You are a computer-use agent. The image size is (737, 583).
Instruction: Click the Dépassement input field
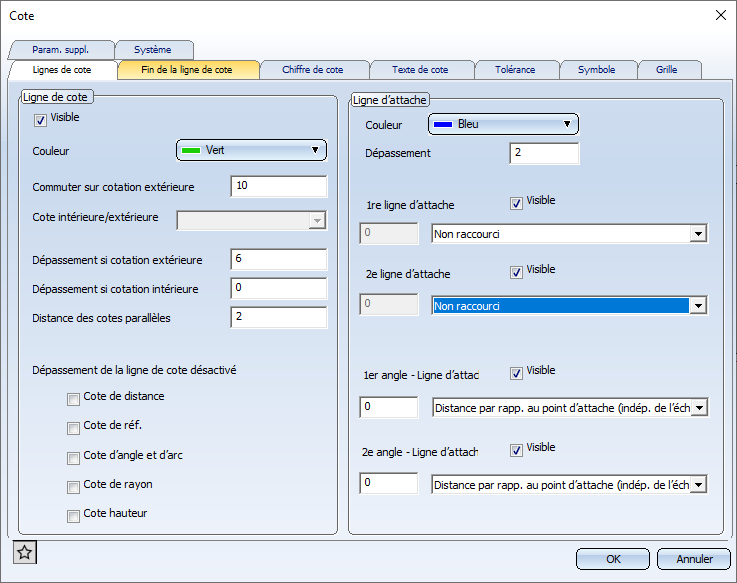544,154
